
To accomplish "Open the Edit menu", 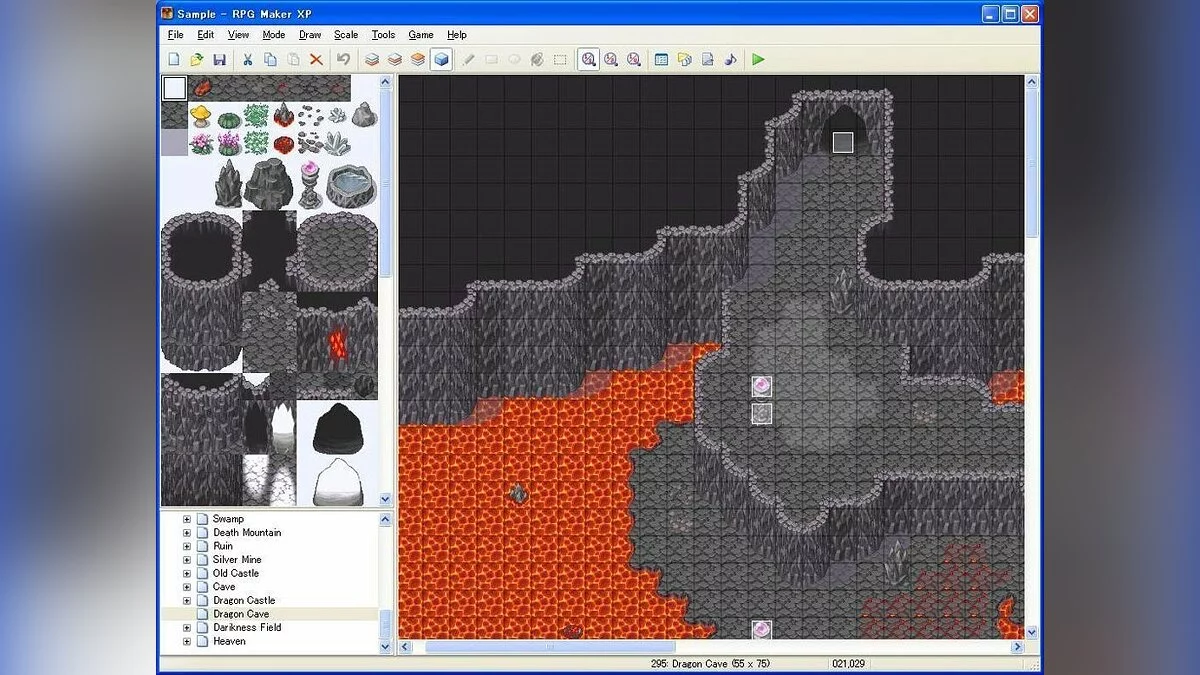I will coord(206,35).
